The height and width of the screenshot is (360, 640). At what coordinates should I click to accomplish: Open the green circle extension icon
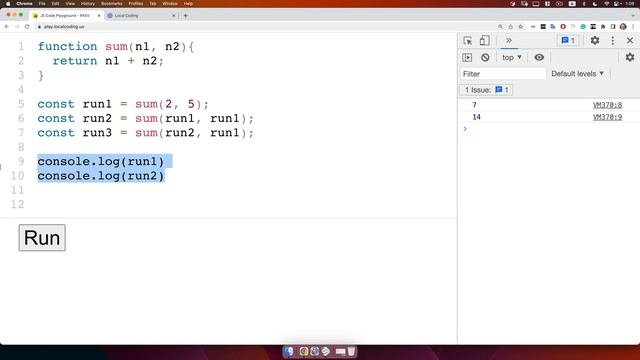583,27
